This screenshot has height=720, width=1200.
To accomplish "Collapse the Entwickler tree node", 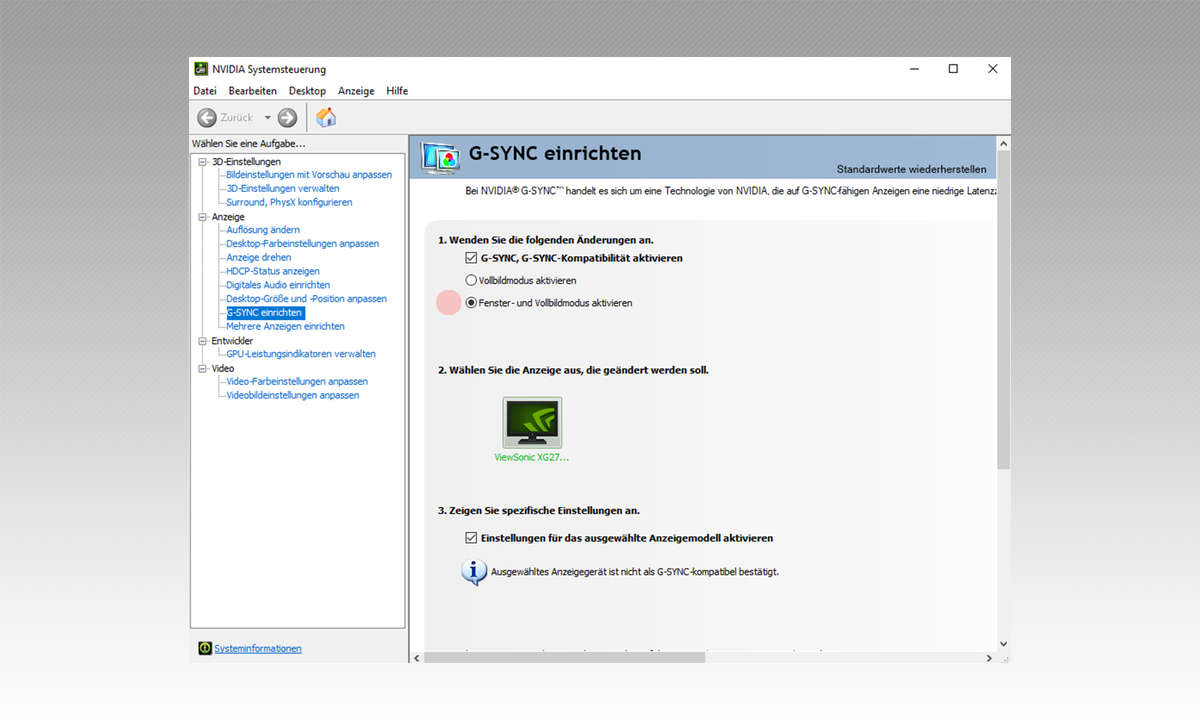I will click(x=203, y=341).
